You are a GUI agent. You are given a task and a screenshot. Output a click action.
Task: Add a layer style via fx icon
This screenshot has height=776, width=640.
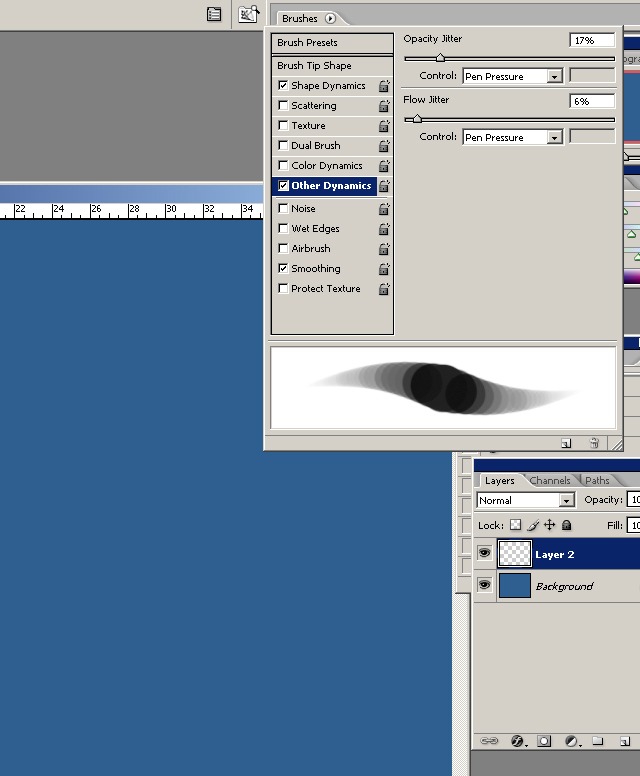pos(517,741)
